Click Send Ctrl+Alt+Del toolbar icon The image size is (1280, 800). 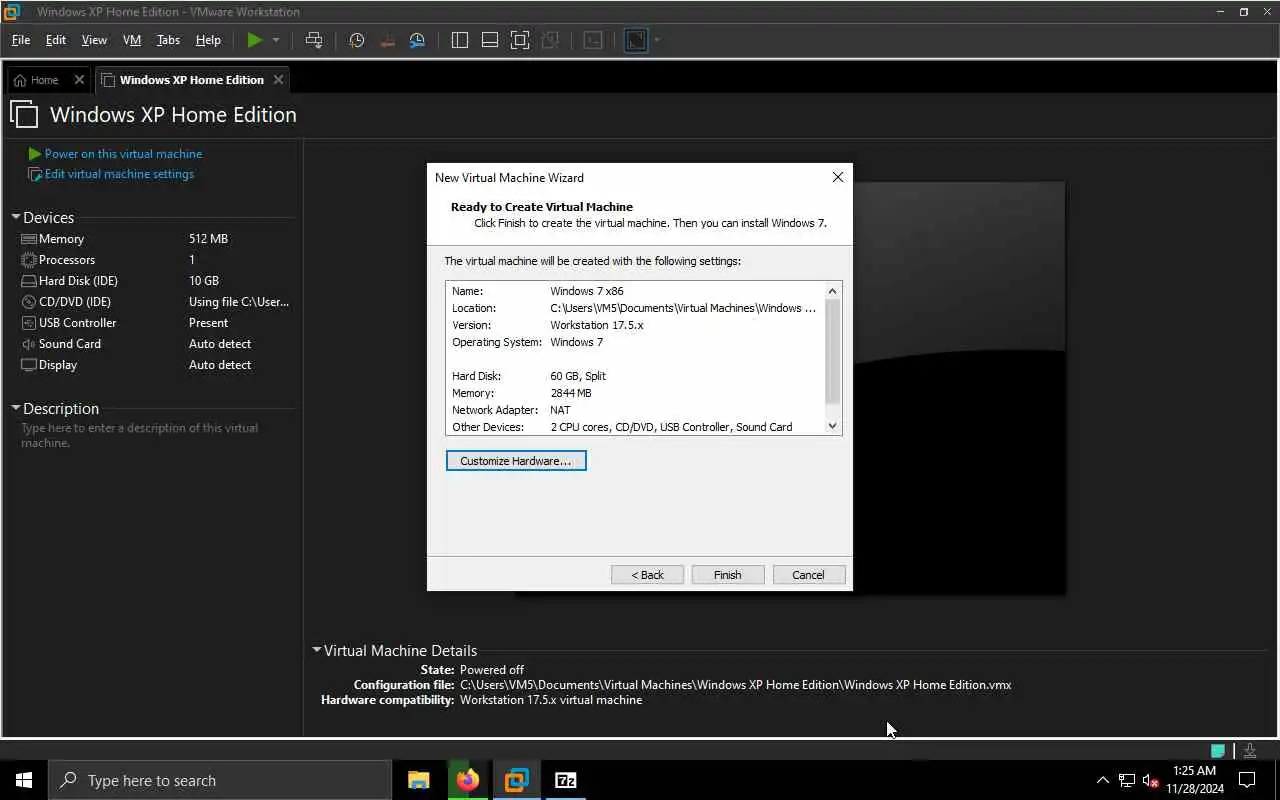(314, 40)
